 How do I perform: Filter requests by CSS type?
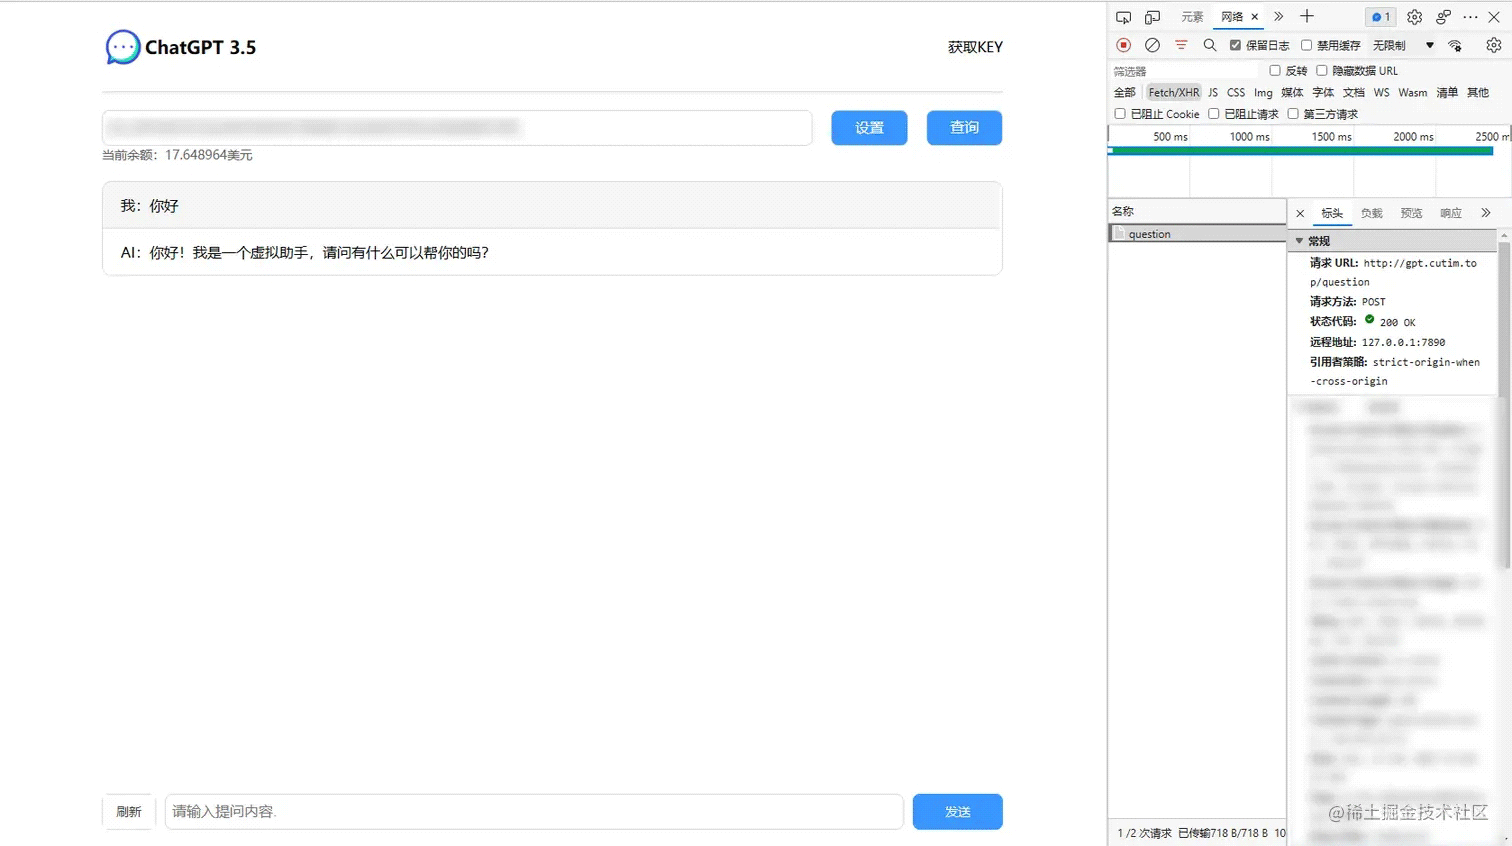(x=1236, y=92)
